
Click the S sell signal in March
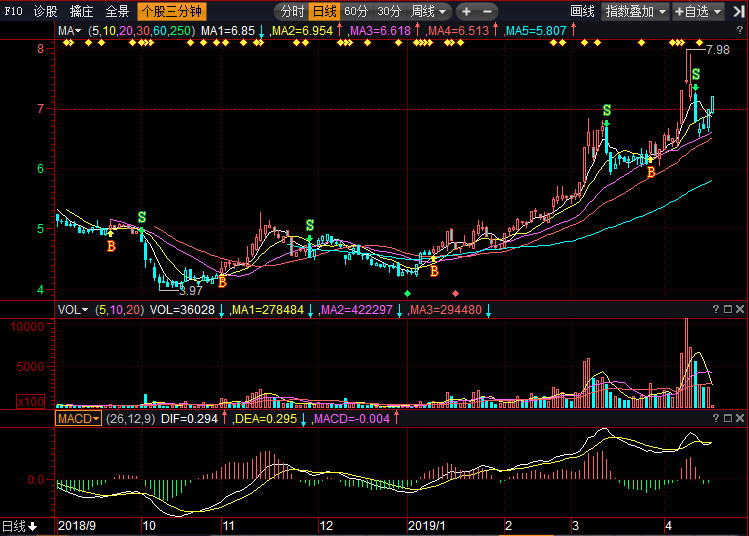[x=607, y=110]
